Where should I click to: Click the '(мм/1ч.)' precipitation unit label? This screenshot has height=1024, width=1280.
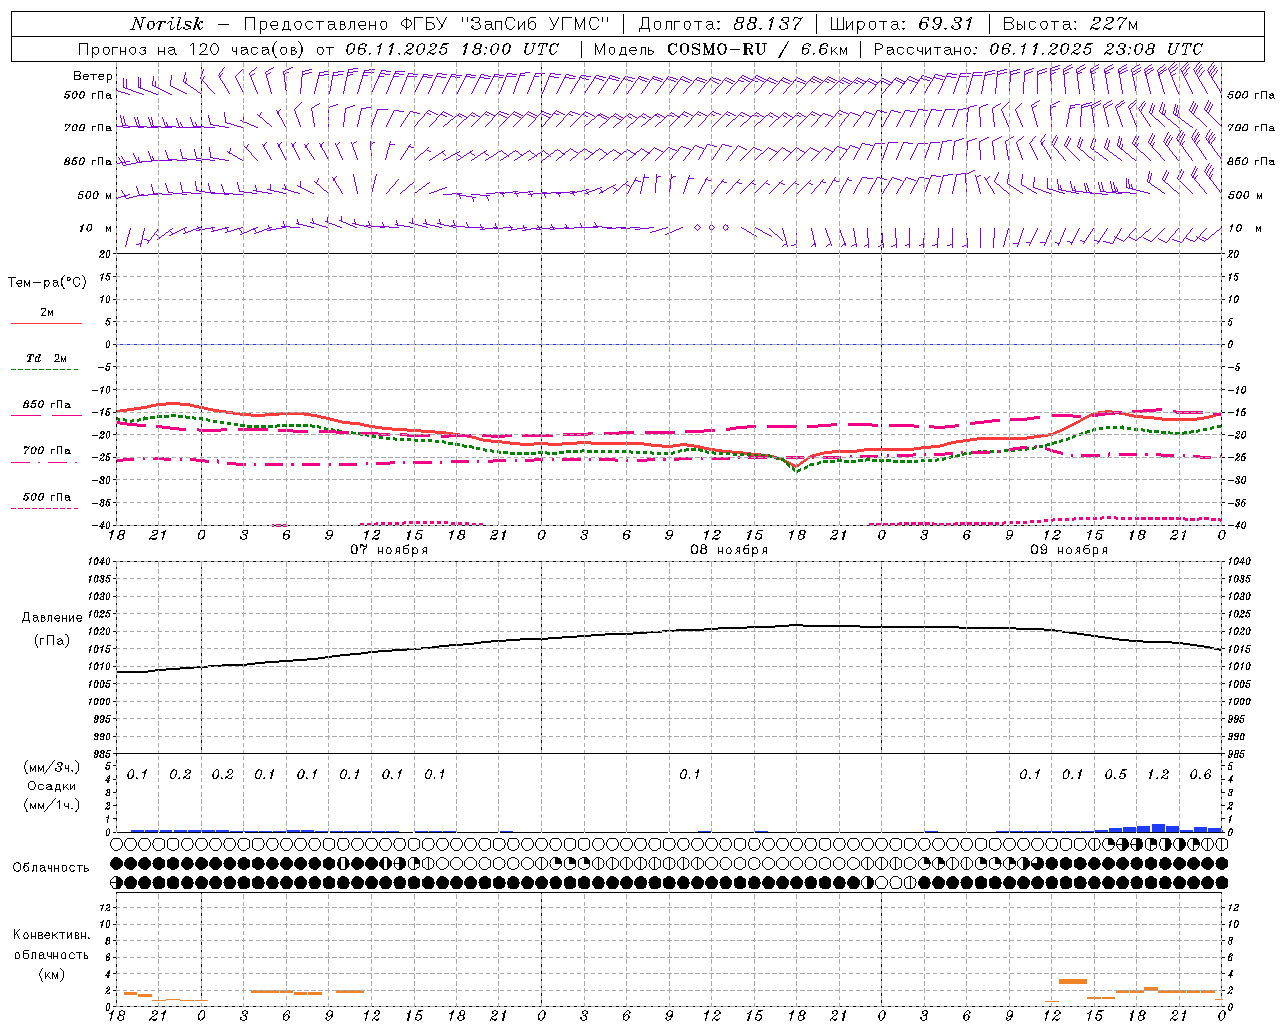[52, 805]
